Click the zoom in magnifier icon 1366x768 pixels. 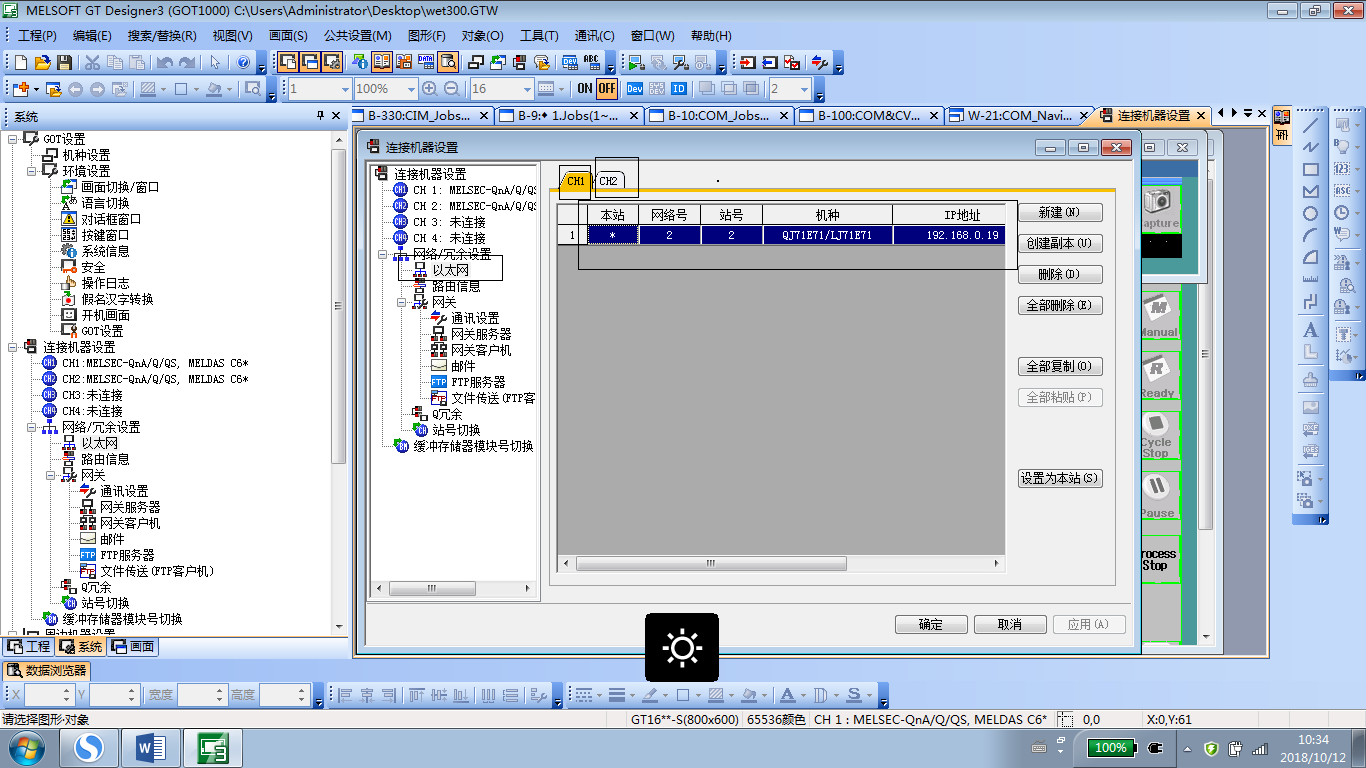430,89
